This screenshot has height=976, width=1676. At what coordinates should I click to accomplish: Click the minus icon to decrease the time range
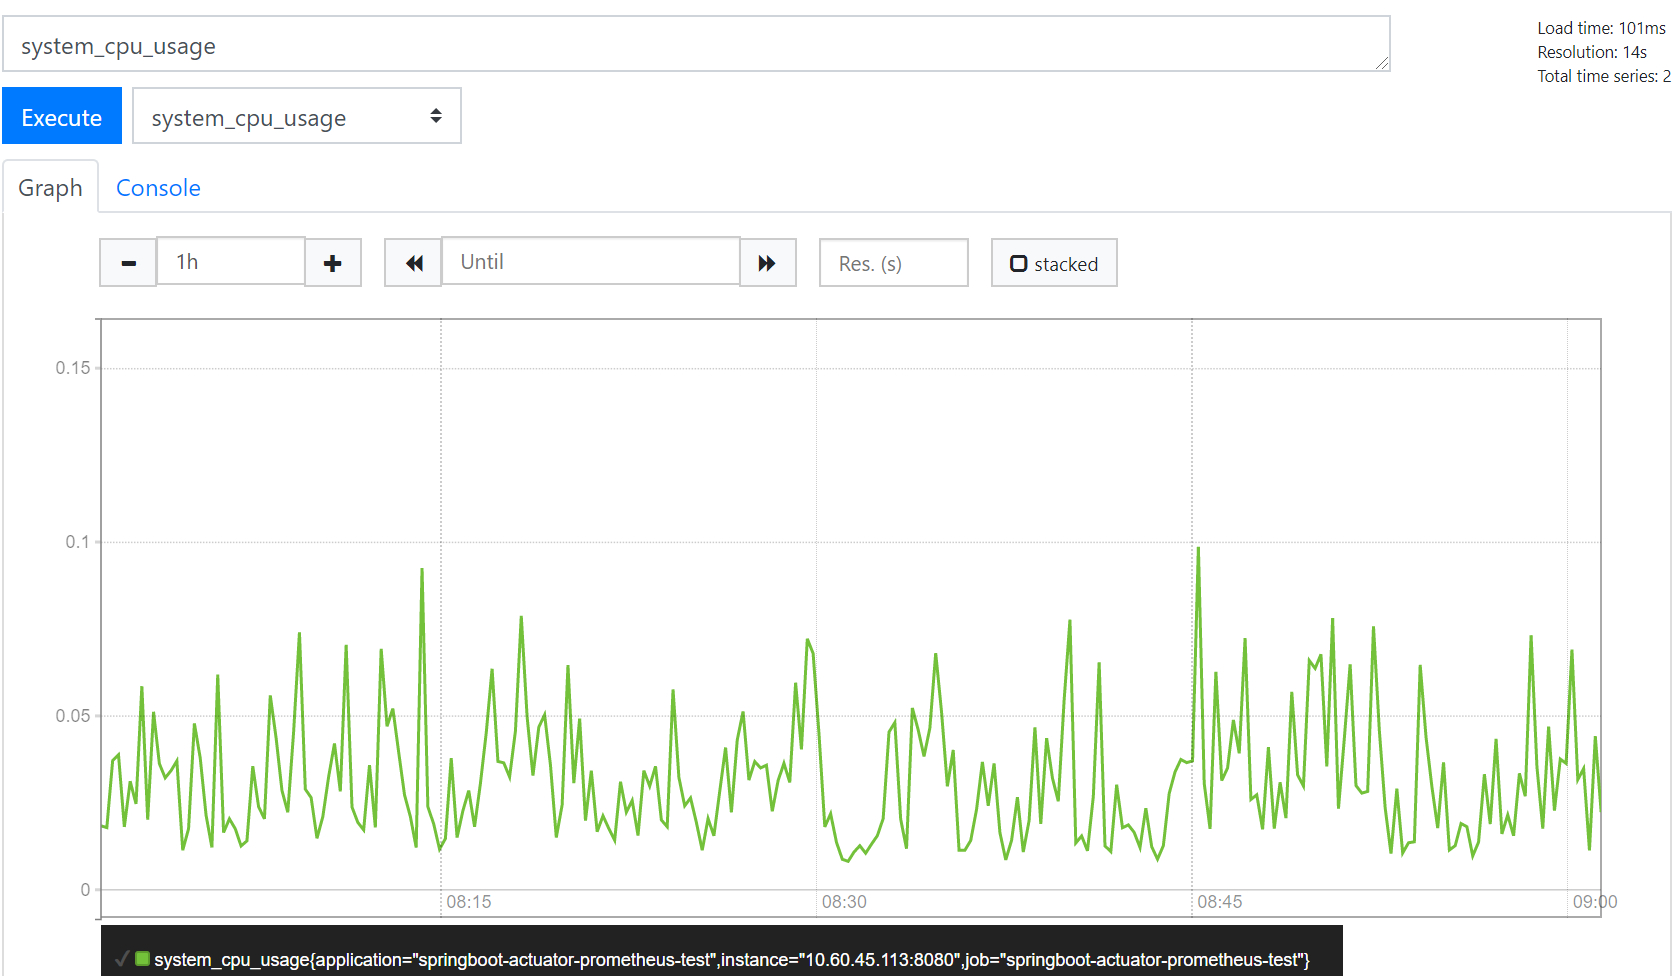(x=128, y=263)
